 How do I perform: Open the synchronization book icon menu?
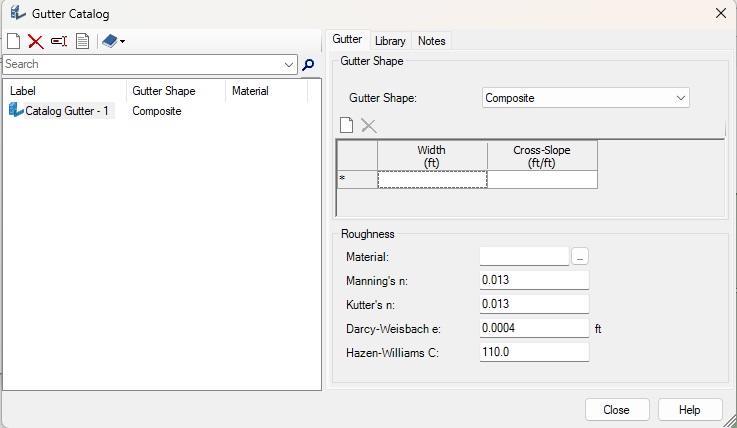pos(113,41)
